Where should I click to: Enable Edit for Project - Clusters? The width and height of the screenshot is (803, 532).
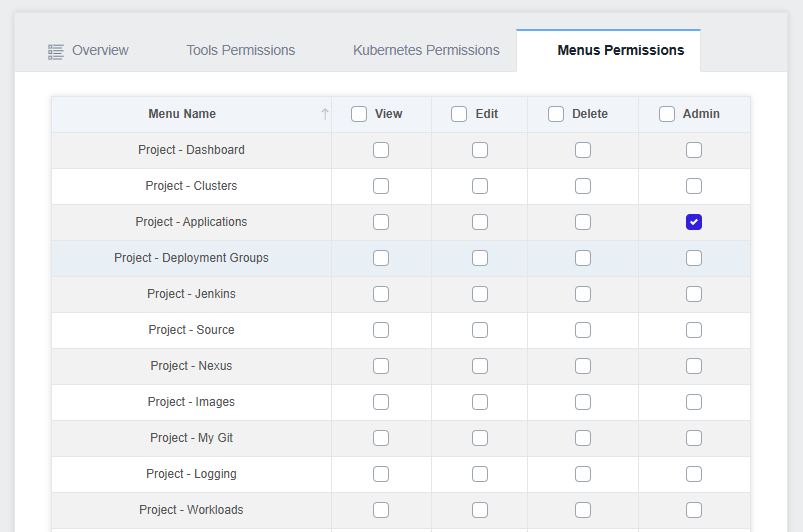click(480, 186)
